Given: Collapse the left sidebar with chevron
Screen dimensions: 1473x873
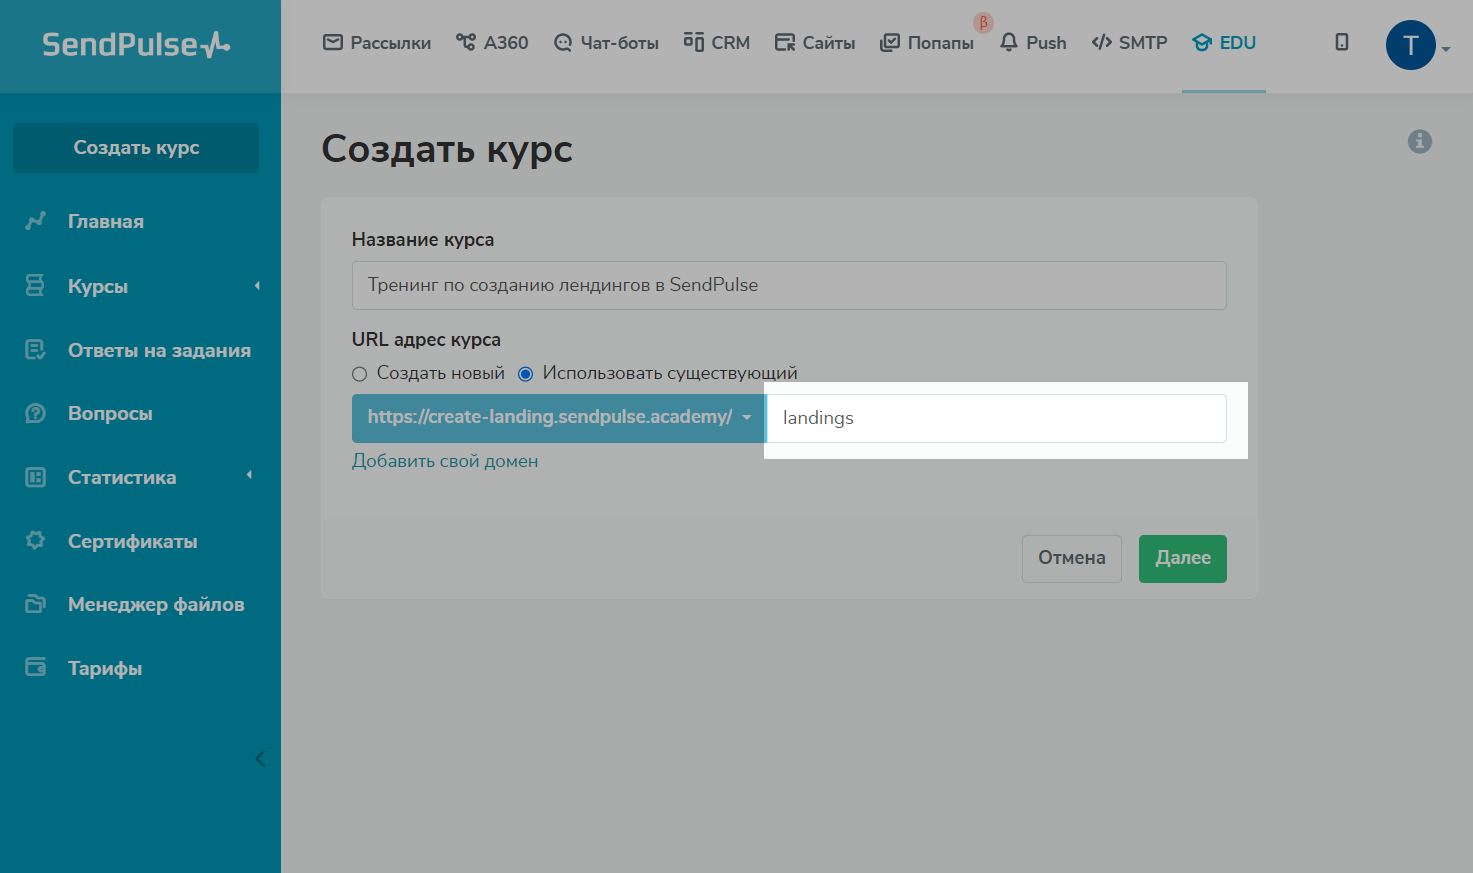Looking at the screenshot, I should click(260, 758).
